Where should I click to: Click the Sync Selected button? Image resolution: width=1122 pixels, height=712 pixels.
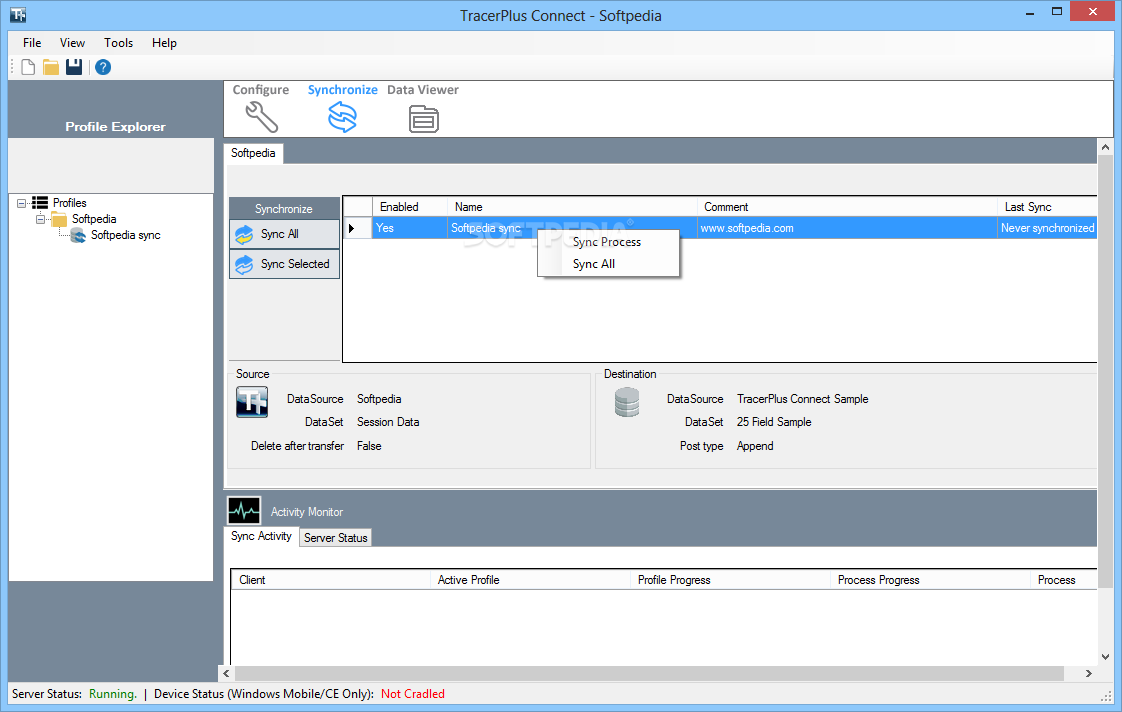coord(284,264)
